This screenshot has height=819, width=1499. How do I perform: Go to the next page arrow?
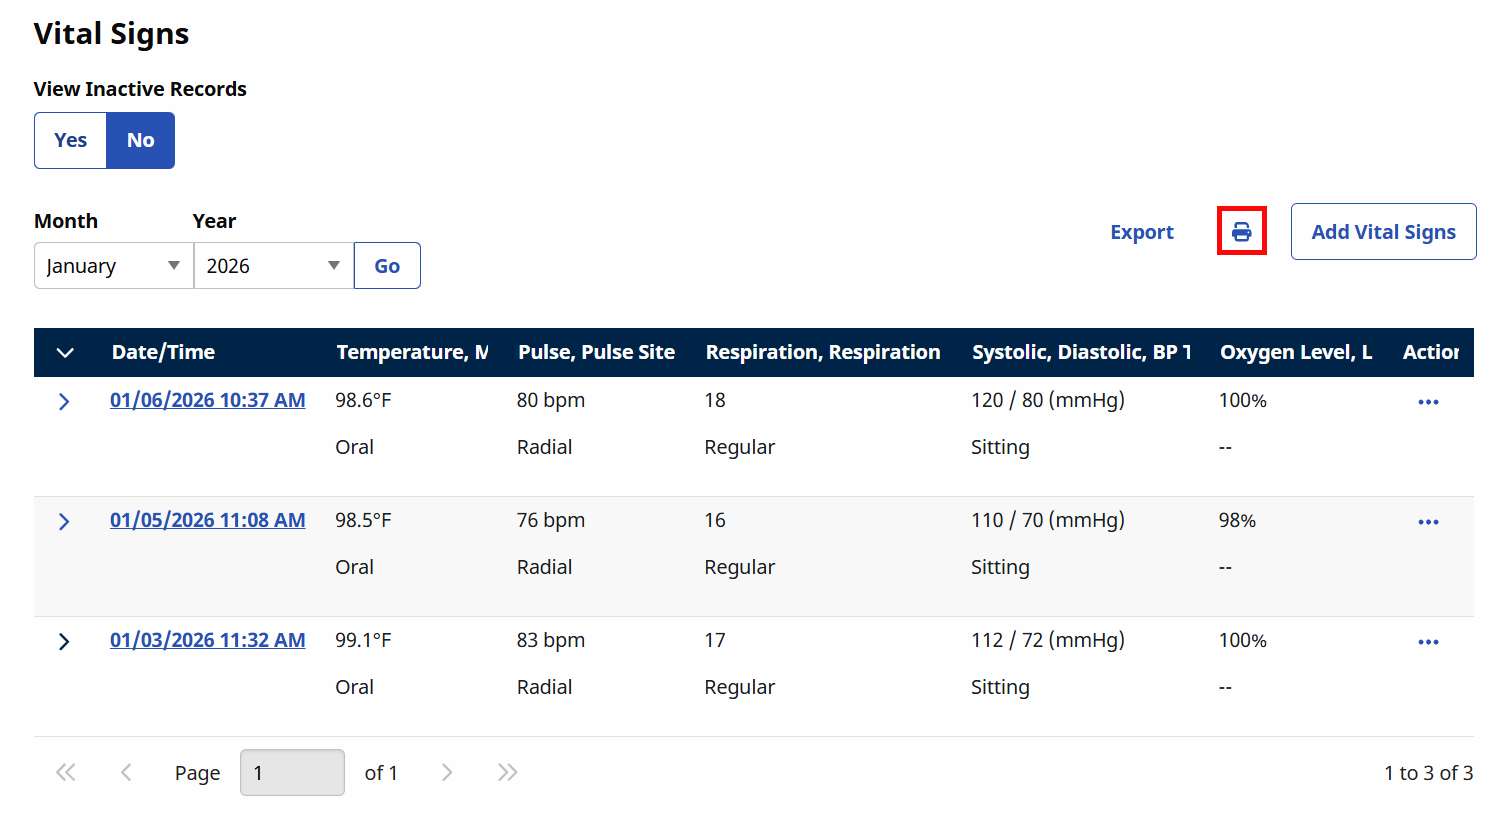coord(447,772)
